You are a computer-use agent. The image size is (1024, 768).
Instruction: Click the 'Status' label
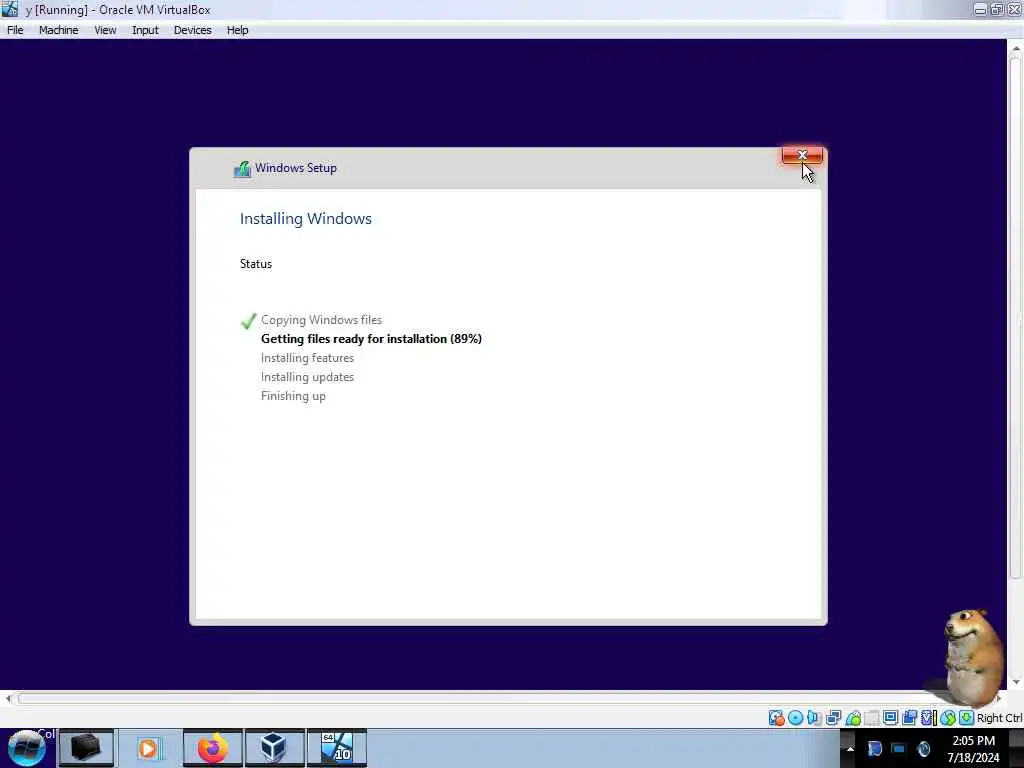point(255,264)
